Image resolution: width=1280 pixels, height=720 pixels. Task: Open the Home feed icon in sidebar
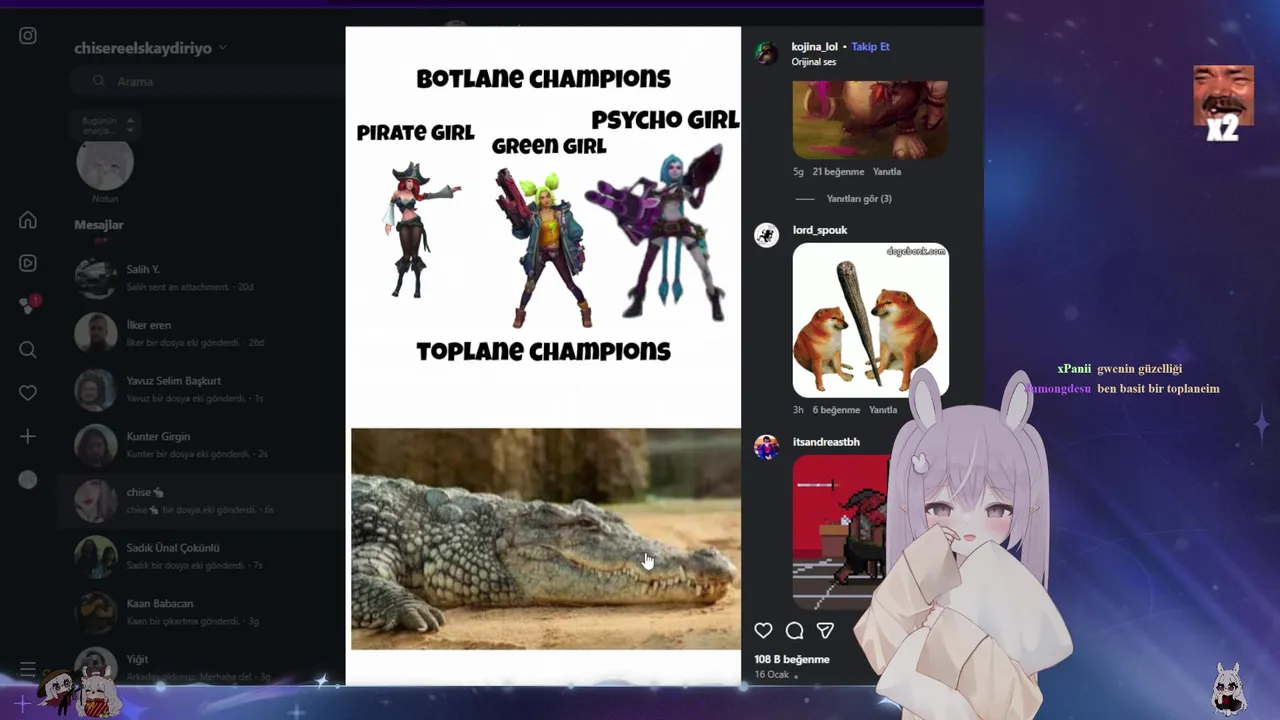[28, 220]
